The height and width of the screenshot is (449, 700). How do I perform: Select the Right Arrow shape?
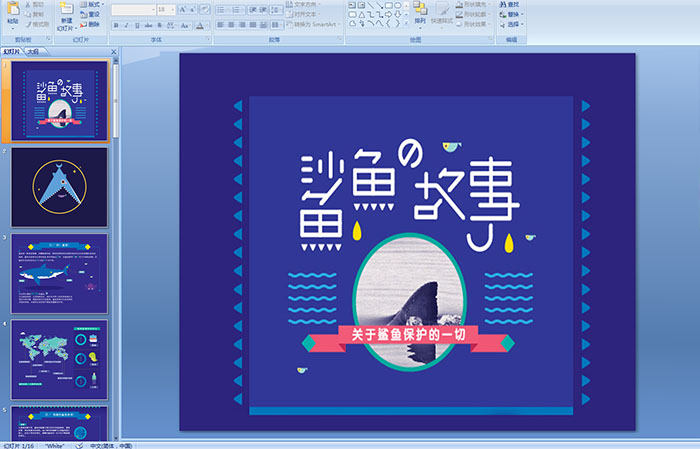[388, 15]
